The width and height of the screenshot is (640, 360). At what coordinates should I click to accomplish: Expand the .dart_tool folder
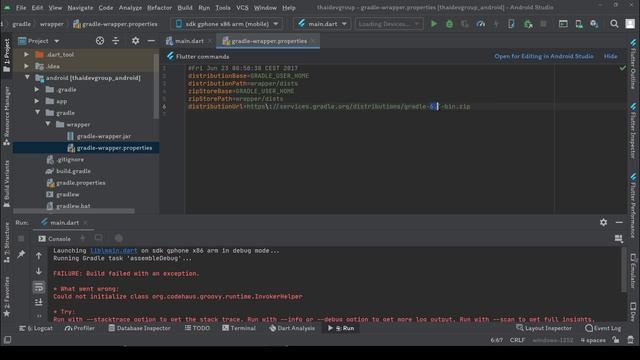click(x=27, y=54)
